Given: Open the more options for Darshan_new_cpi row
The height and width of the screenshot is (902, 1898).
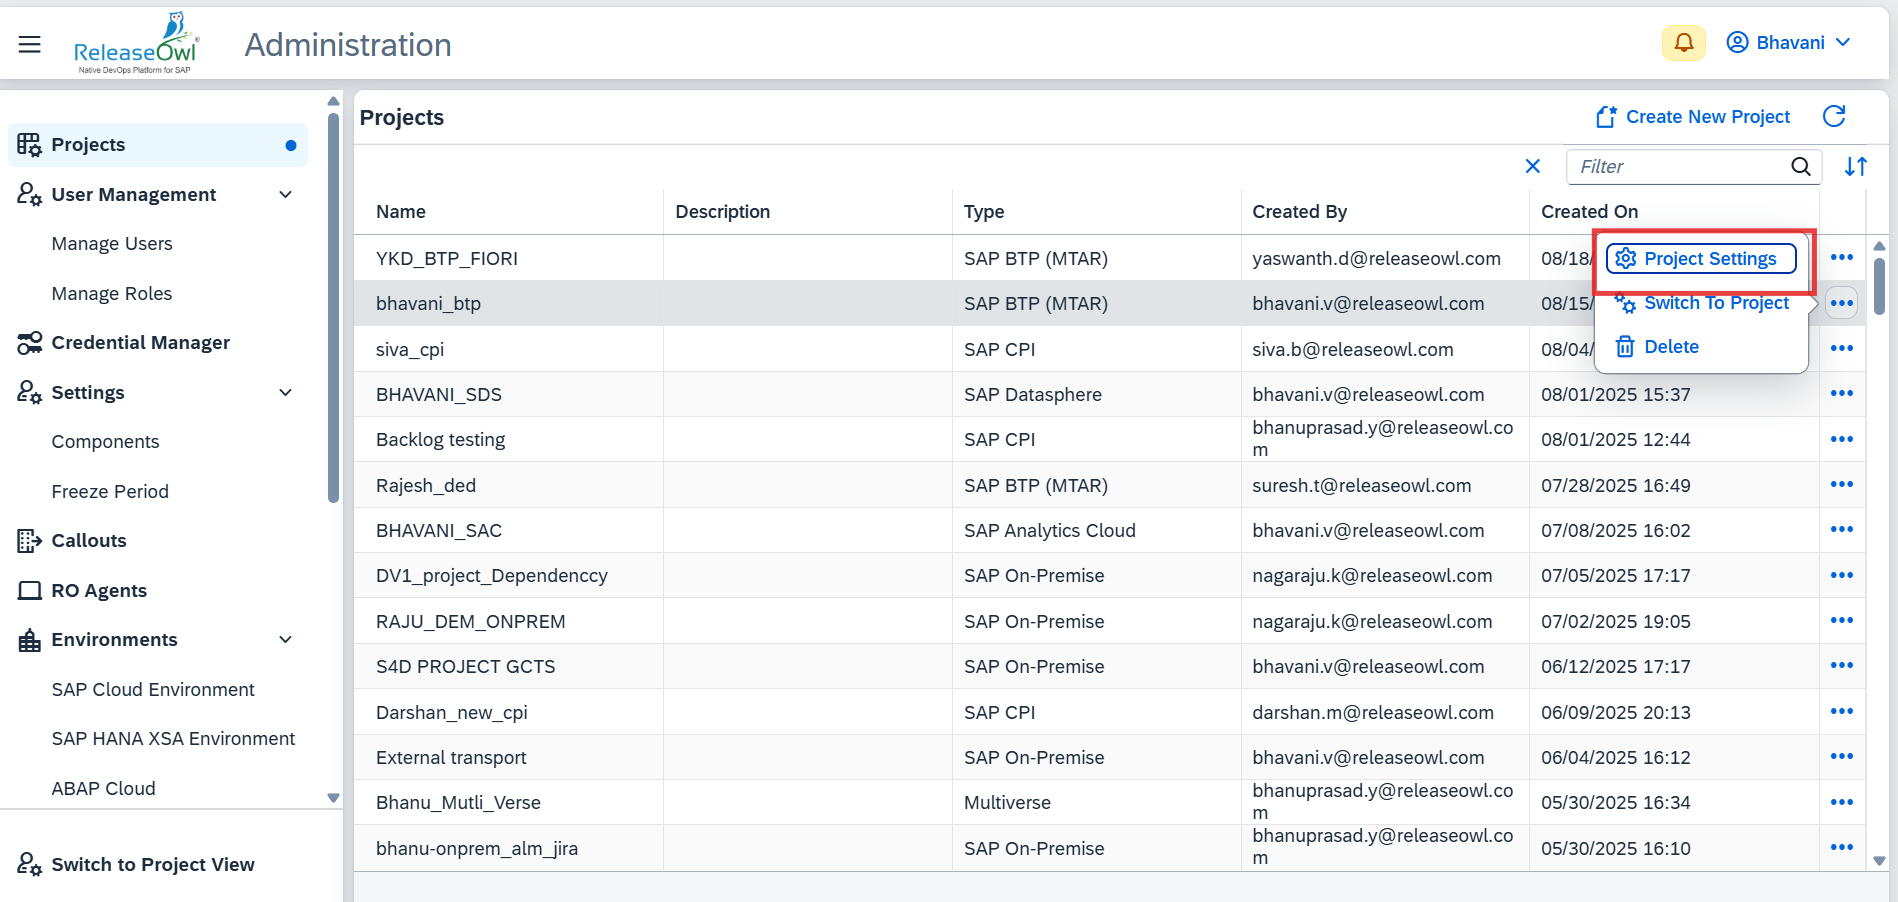Looking at the screenshot, I should pos(1842,712).
